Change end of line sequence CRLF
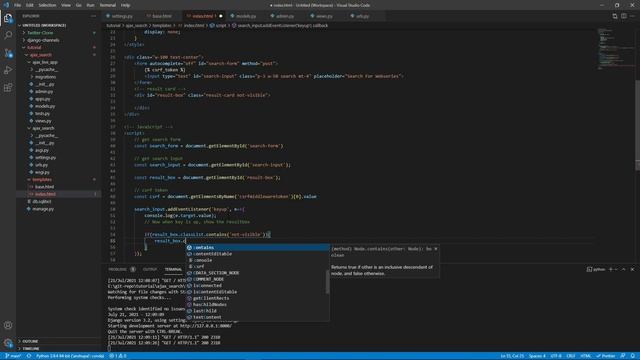640x360 pixels. (x=571, y=356)
